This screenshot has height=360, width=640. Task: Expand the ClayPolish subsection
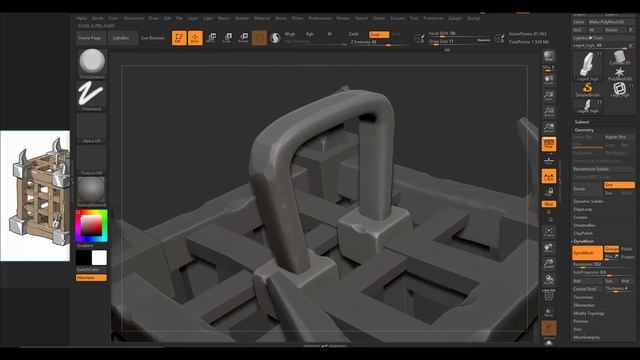583,233
